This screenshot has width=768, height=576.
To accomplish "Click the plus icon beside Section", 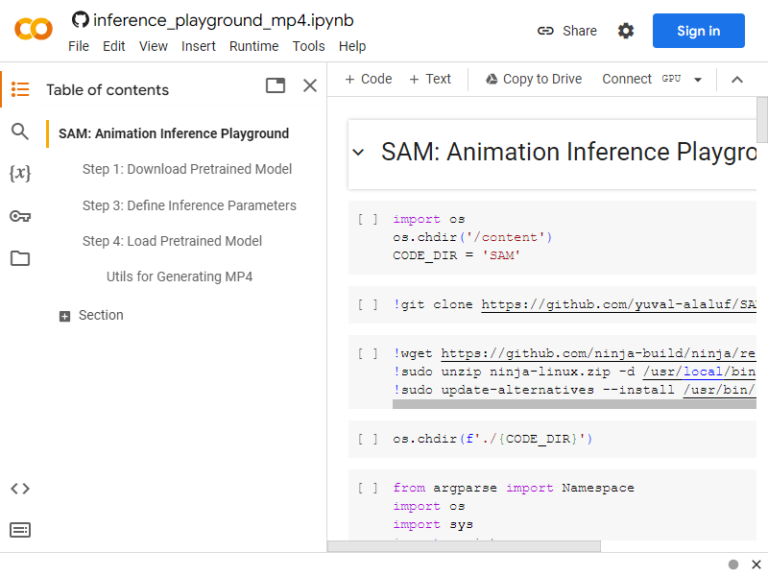I will pyautogui.click(x=65, y=316).
